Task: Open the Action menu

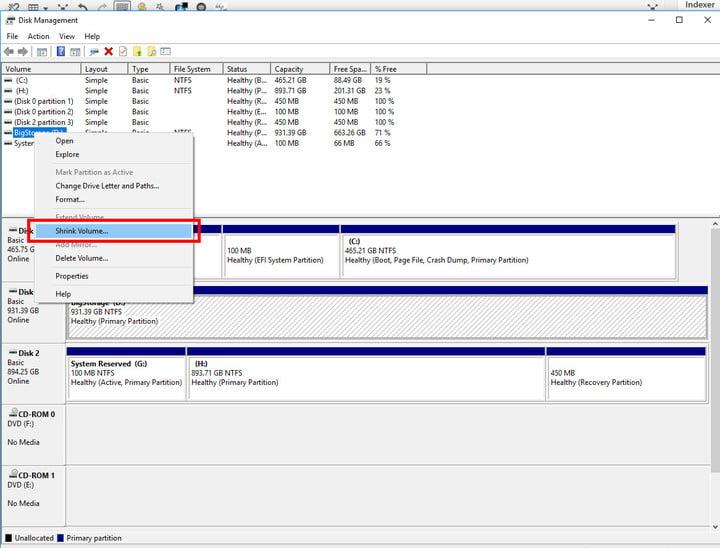Action: [x=39, y=36]
